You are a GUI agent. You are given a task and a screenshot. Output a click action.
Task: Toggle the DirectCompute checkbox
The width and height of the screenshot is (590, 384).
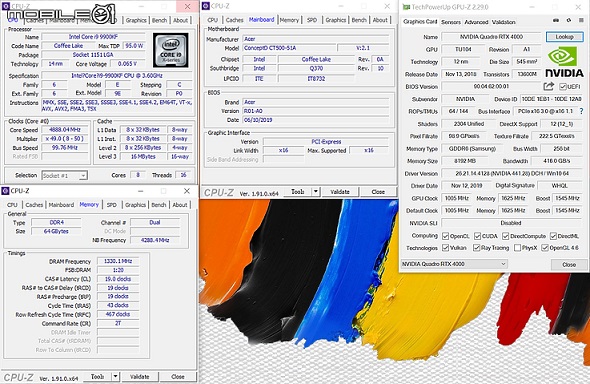click(506, 236)
